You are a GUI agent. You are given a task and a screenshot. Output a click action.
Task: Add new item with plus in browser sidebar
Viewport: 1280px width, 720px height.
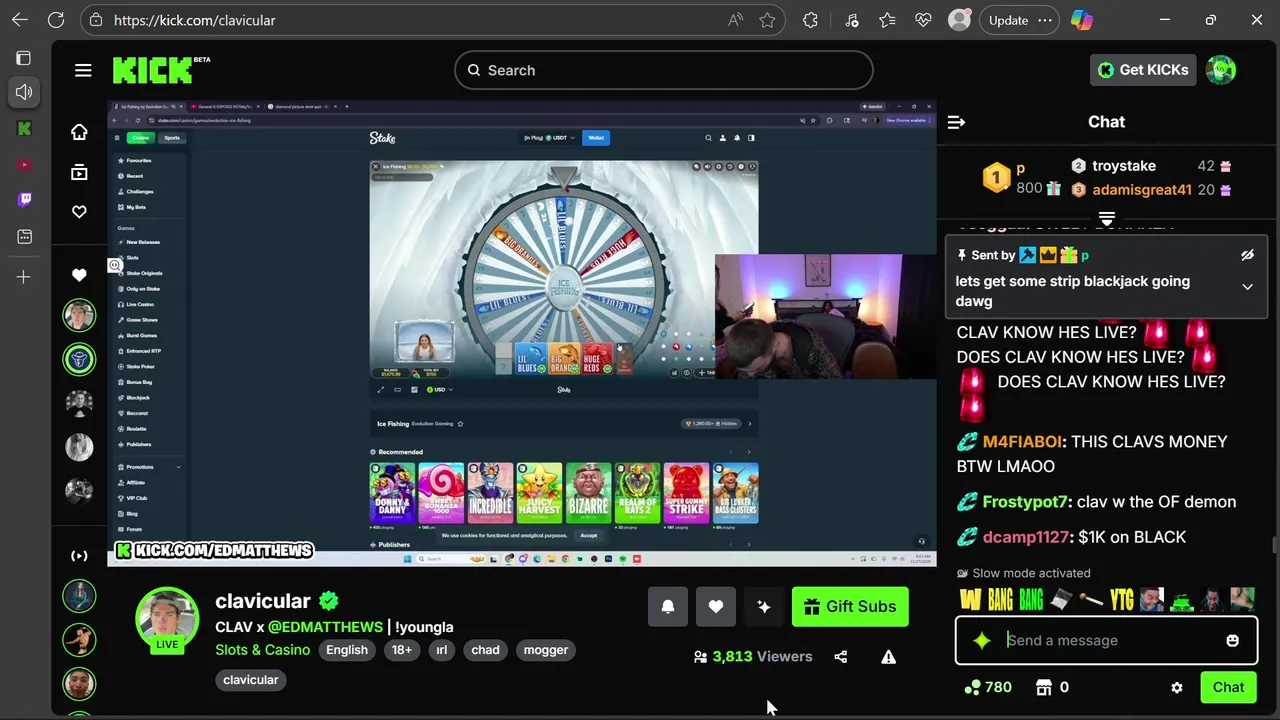(x=24, y=277)
